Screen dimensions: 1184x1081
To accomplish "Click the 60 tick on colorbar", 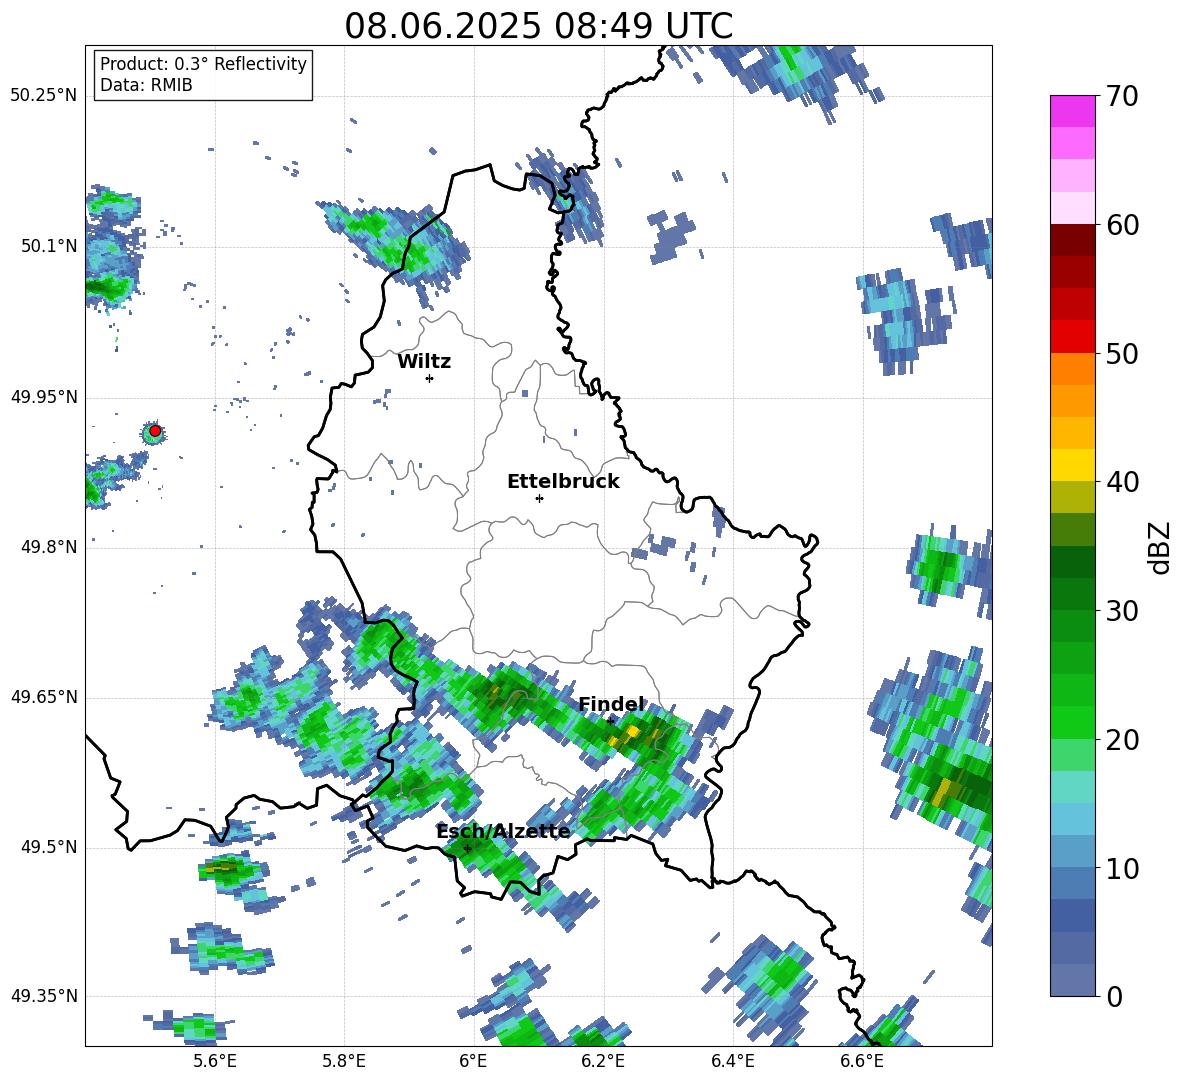I will pos(1122,225).
